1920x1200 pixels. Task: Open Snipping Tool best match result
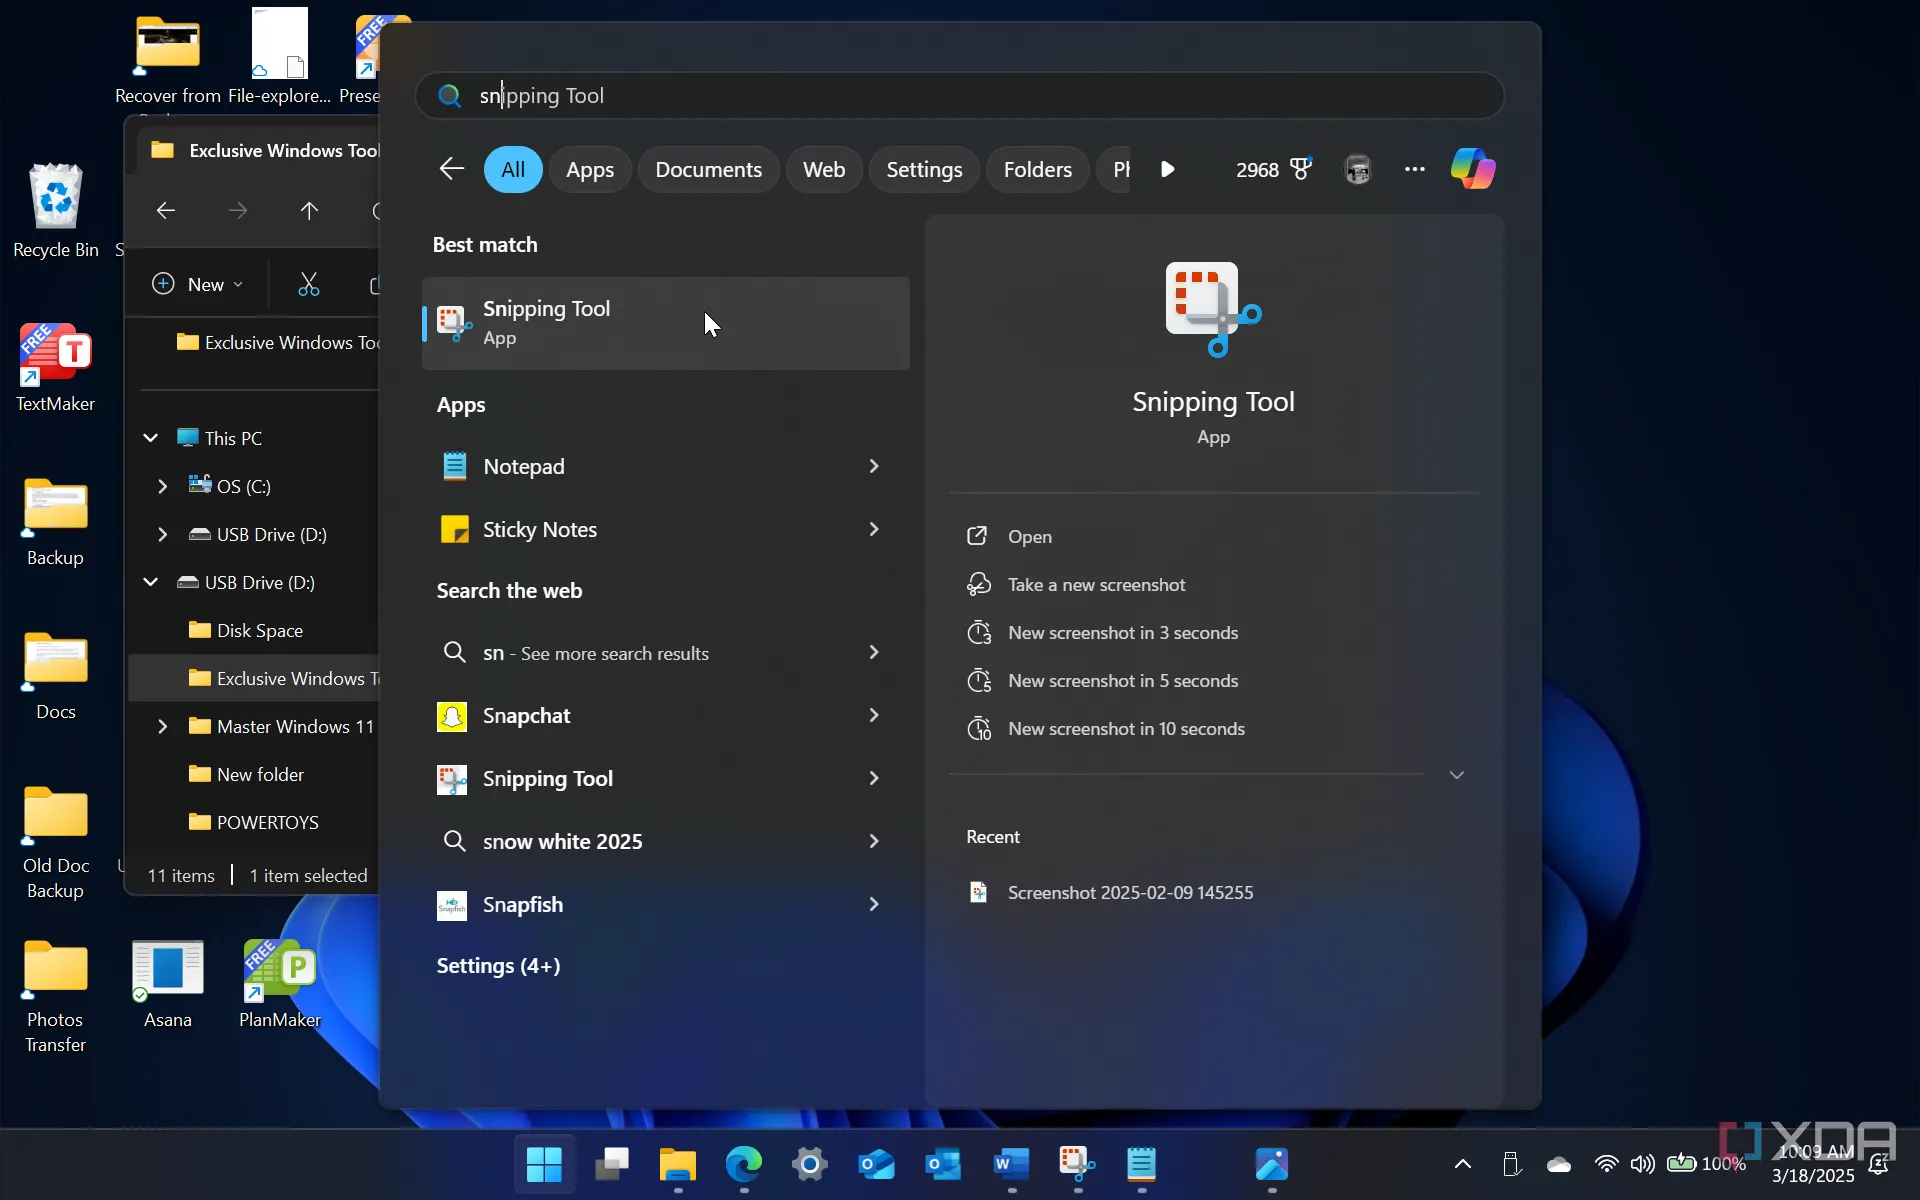coord(665,323)
